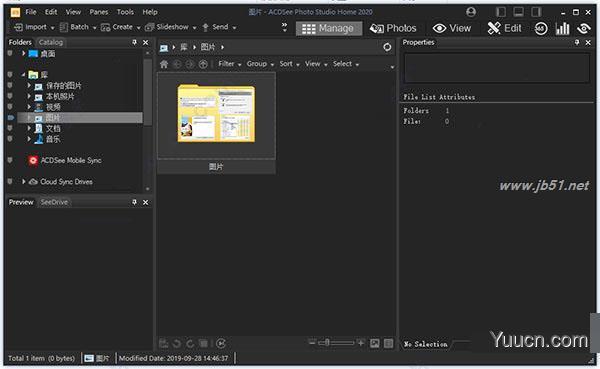The image size is (600, 369).
Task: Open the Panes menu
Action: click(99, 12)
